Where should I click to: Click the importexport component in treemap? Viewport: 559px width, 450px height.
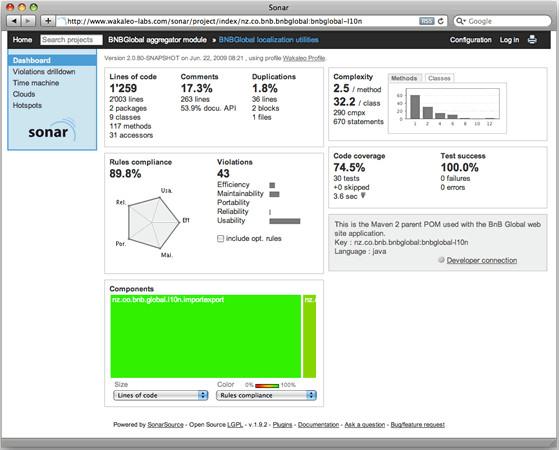[x=206, y=336]
